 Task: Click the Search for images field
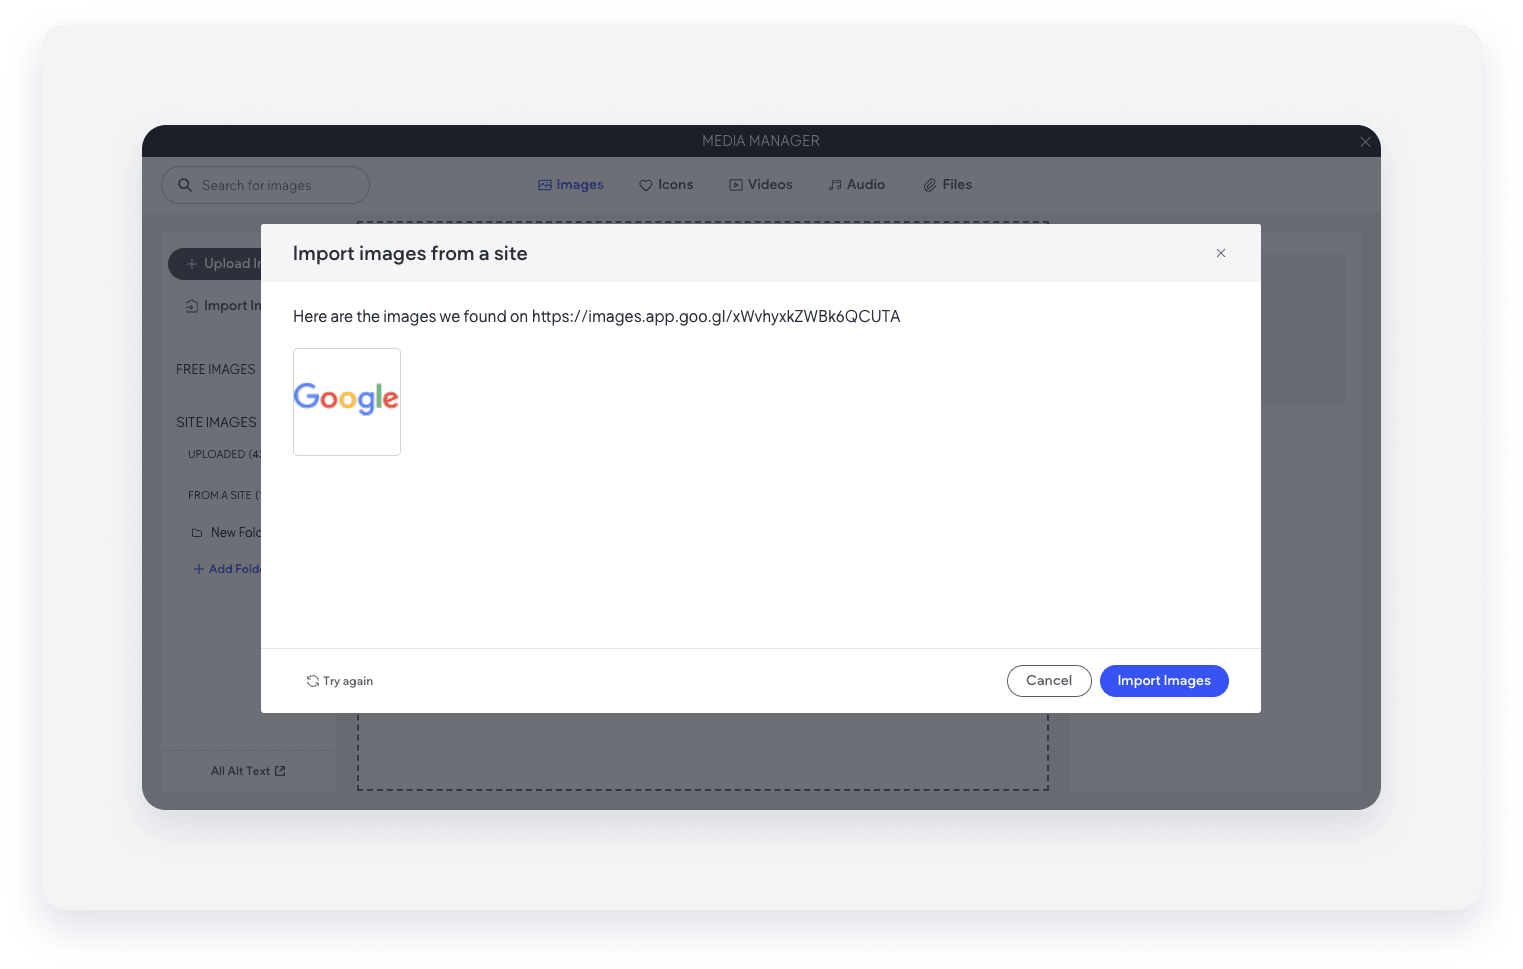(265, 185)
